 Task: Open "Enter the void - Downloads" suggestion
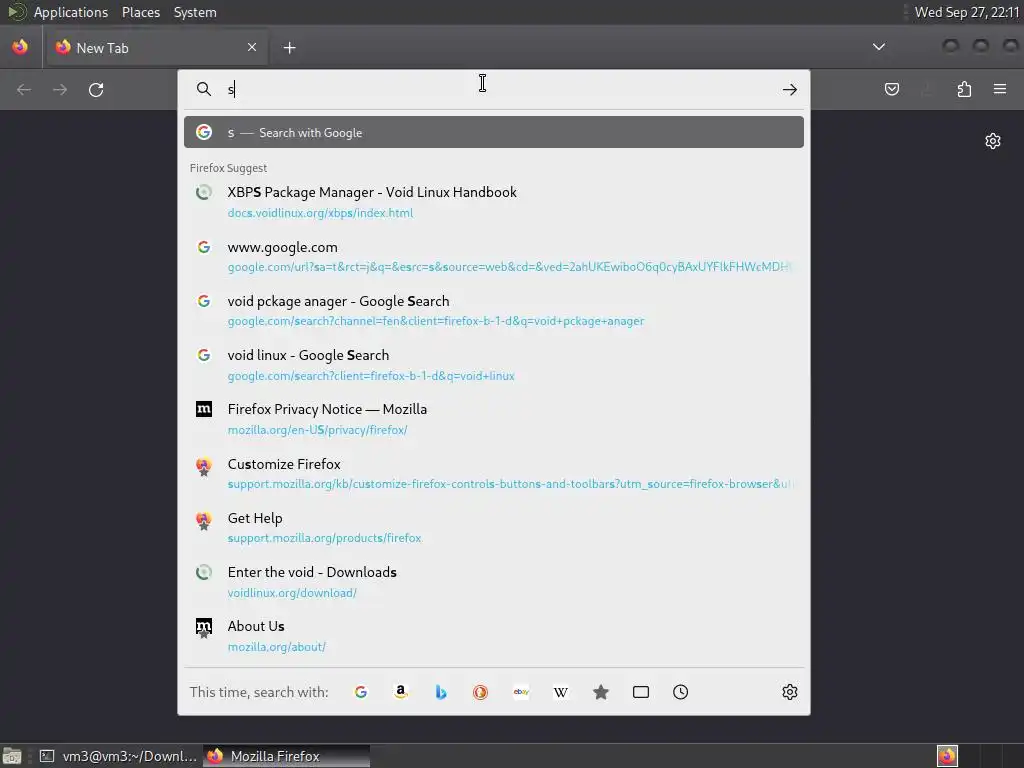[494, 582]
